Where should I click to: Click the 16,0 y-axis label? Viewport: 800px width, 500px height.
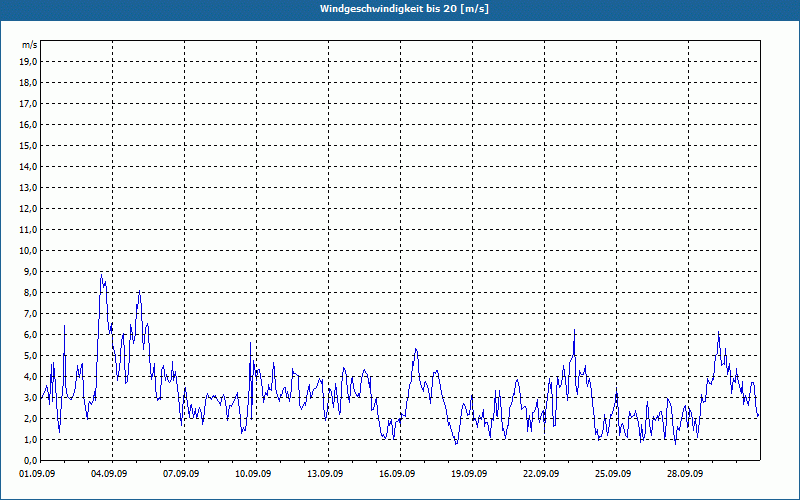tap(28, 124)
